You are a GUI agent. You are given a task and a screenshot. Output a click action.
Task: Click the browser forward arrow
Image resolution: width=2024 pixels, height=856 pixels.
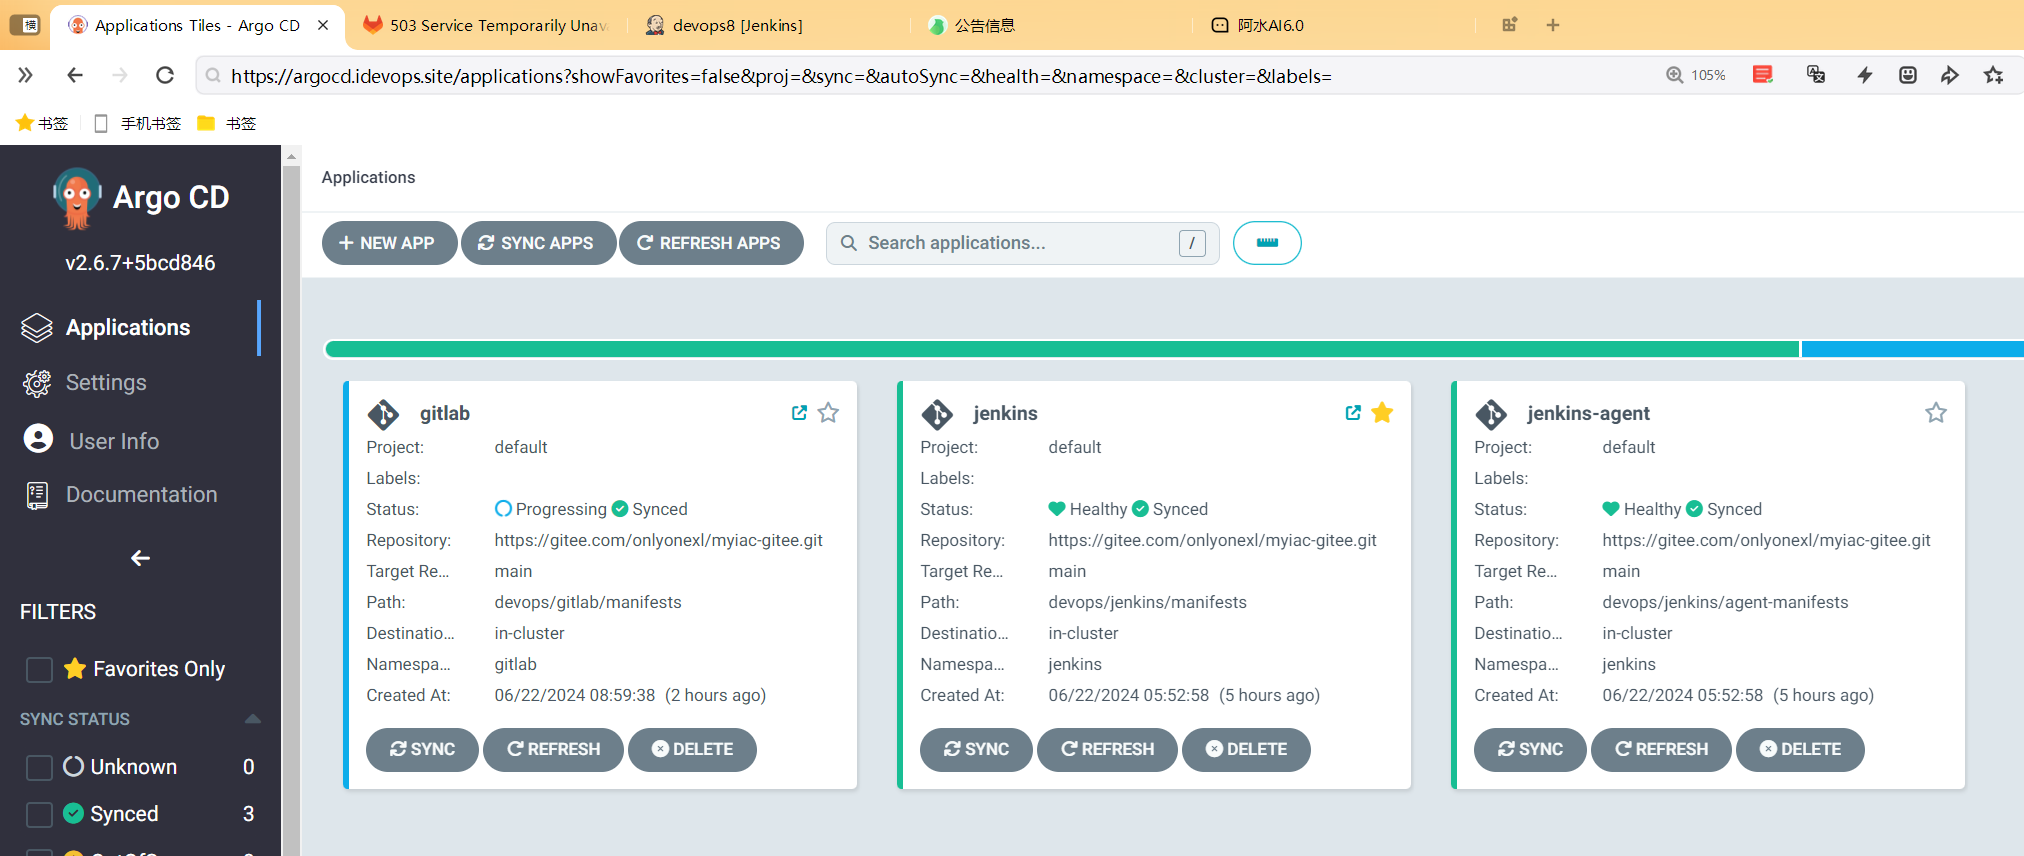(x=120, y=75)
